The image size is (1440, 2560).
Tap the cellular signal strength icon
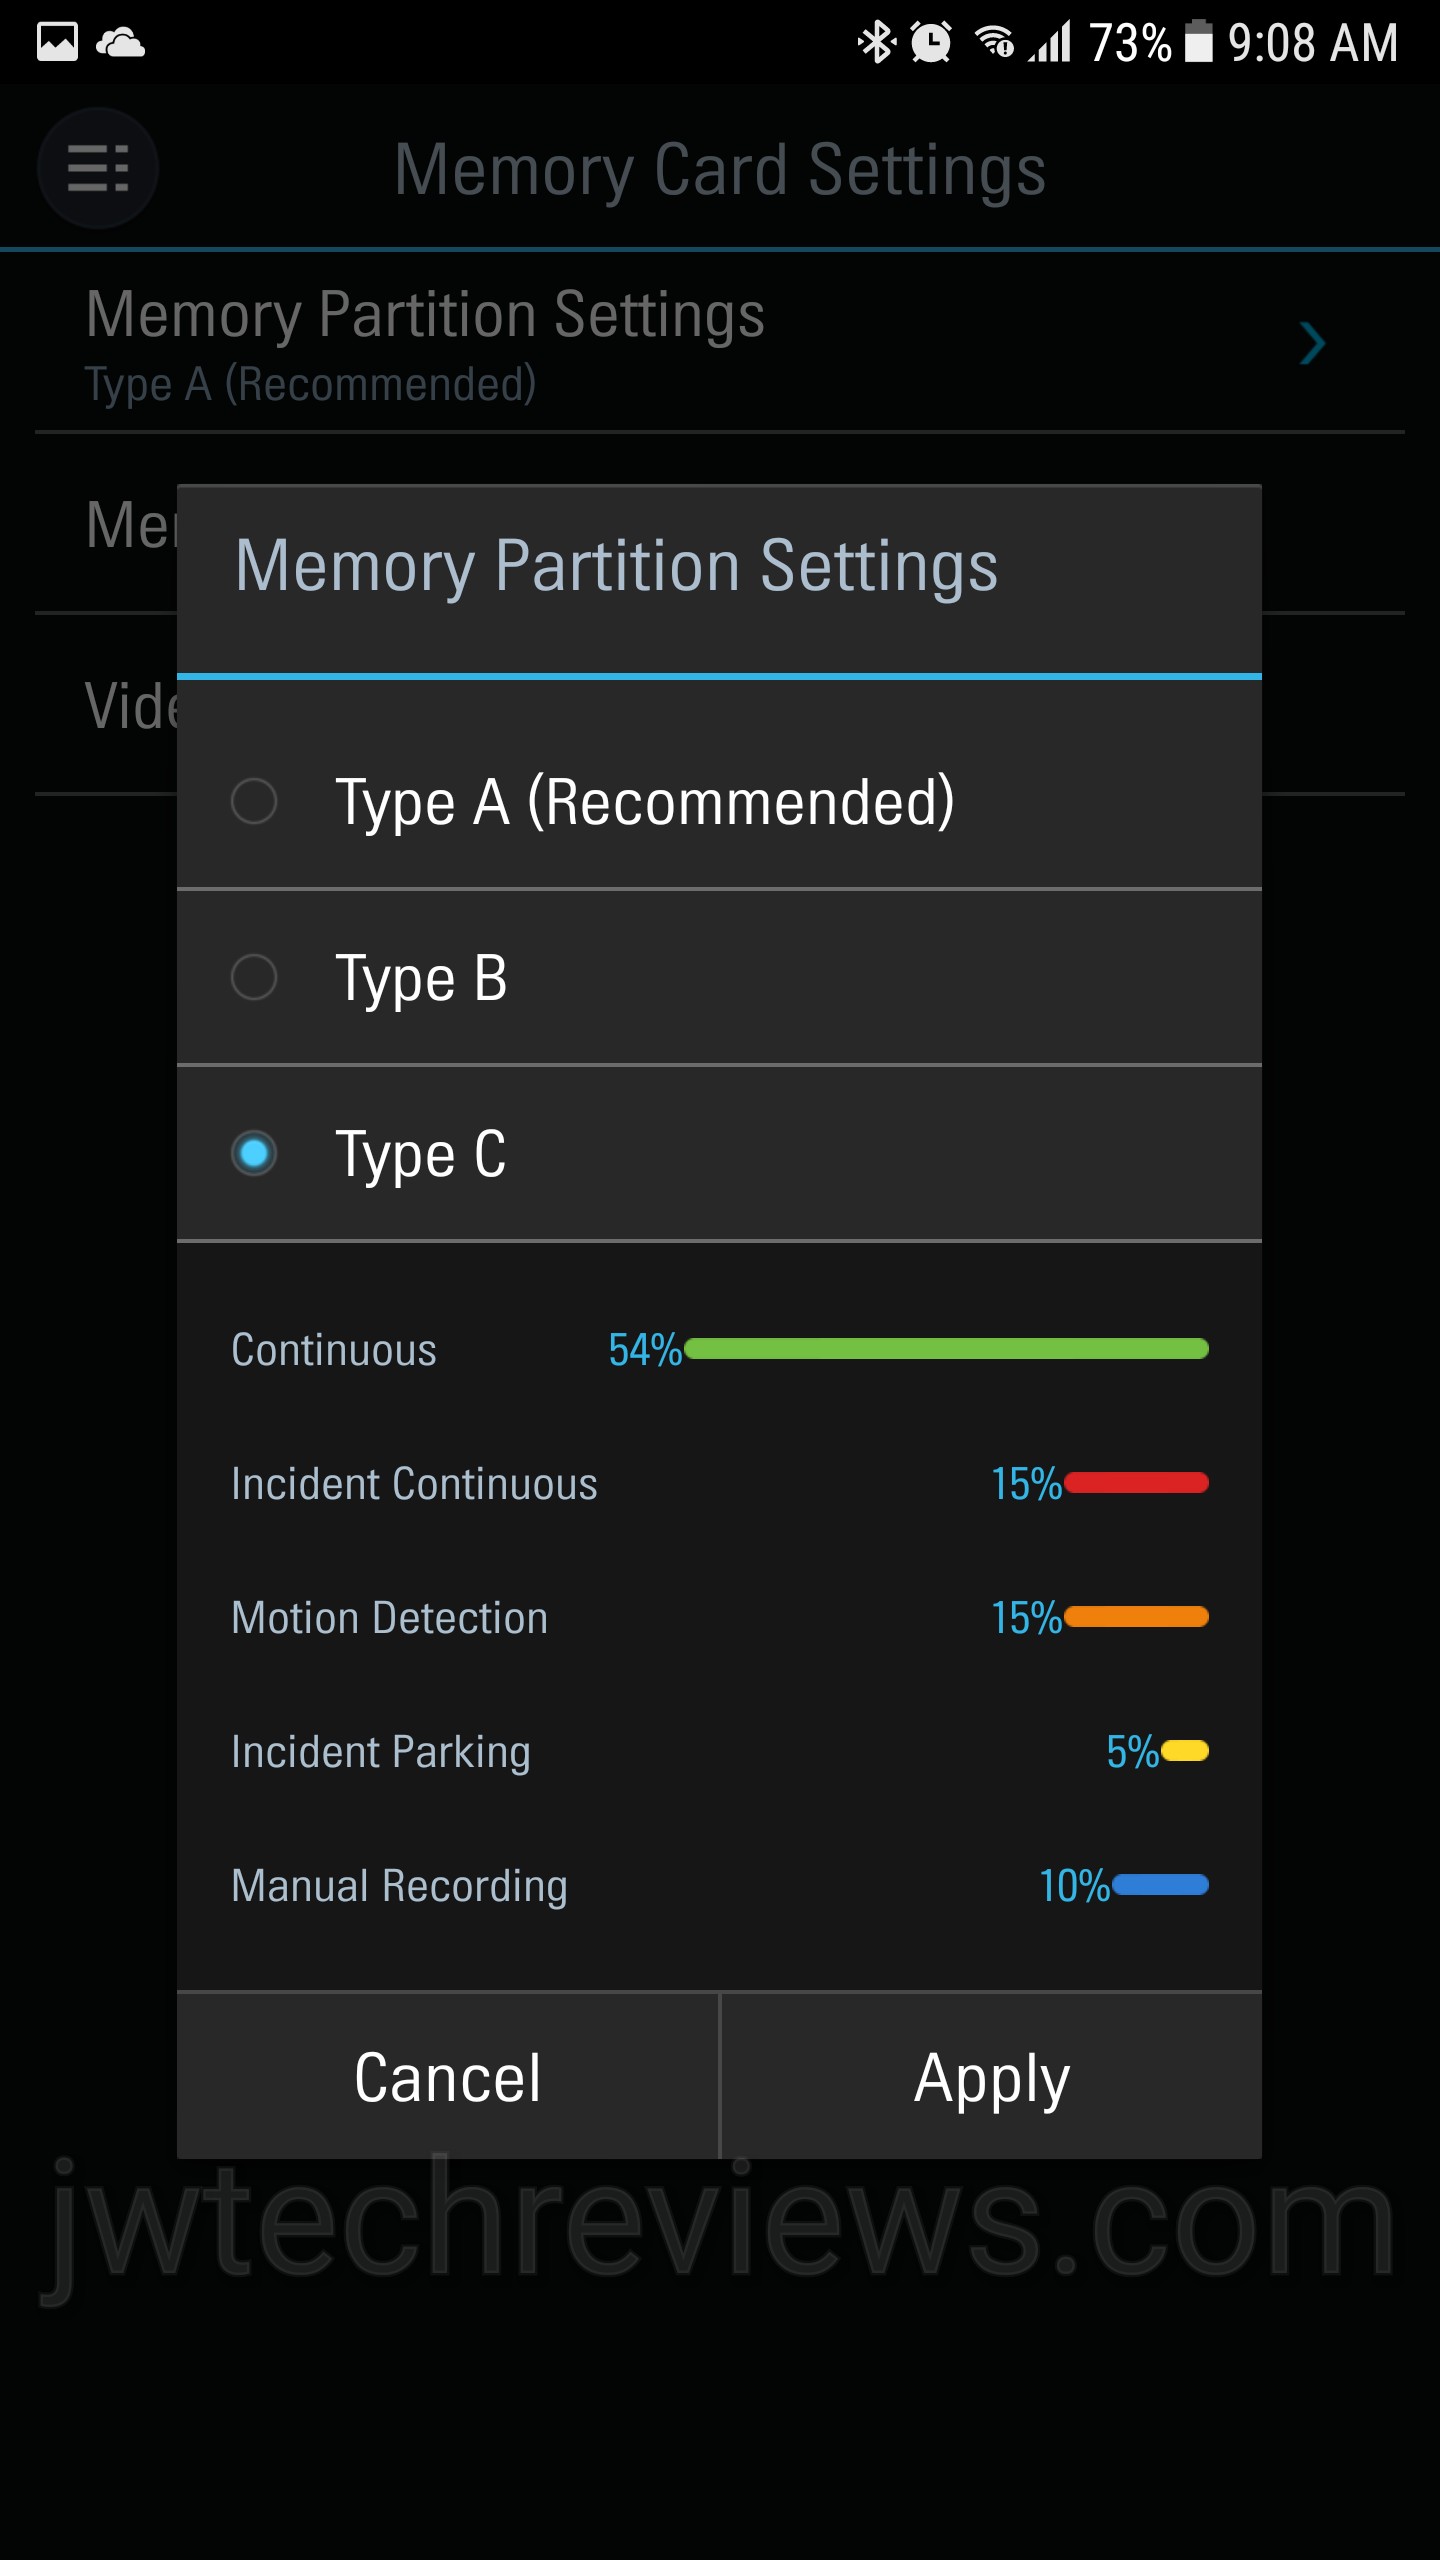pos(1050,42)
